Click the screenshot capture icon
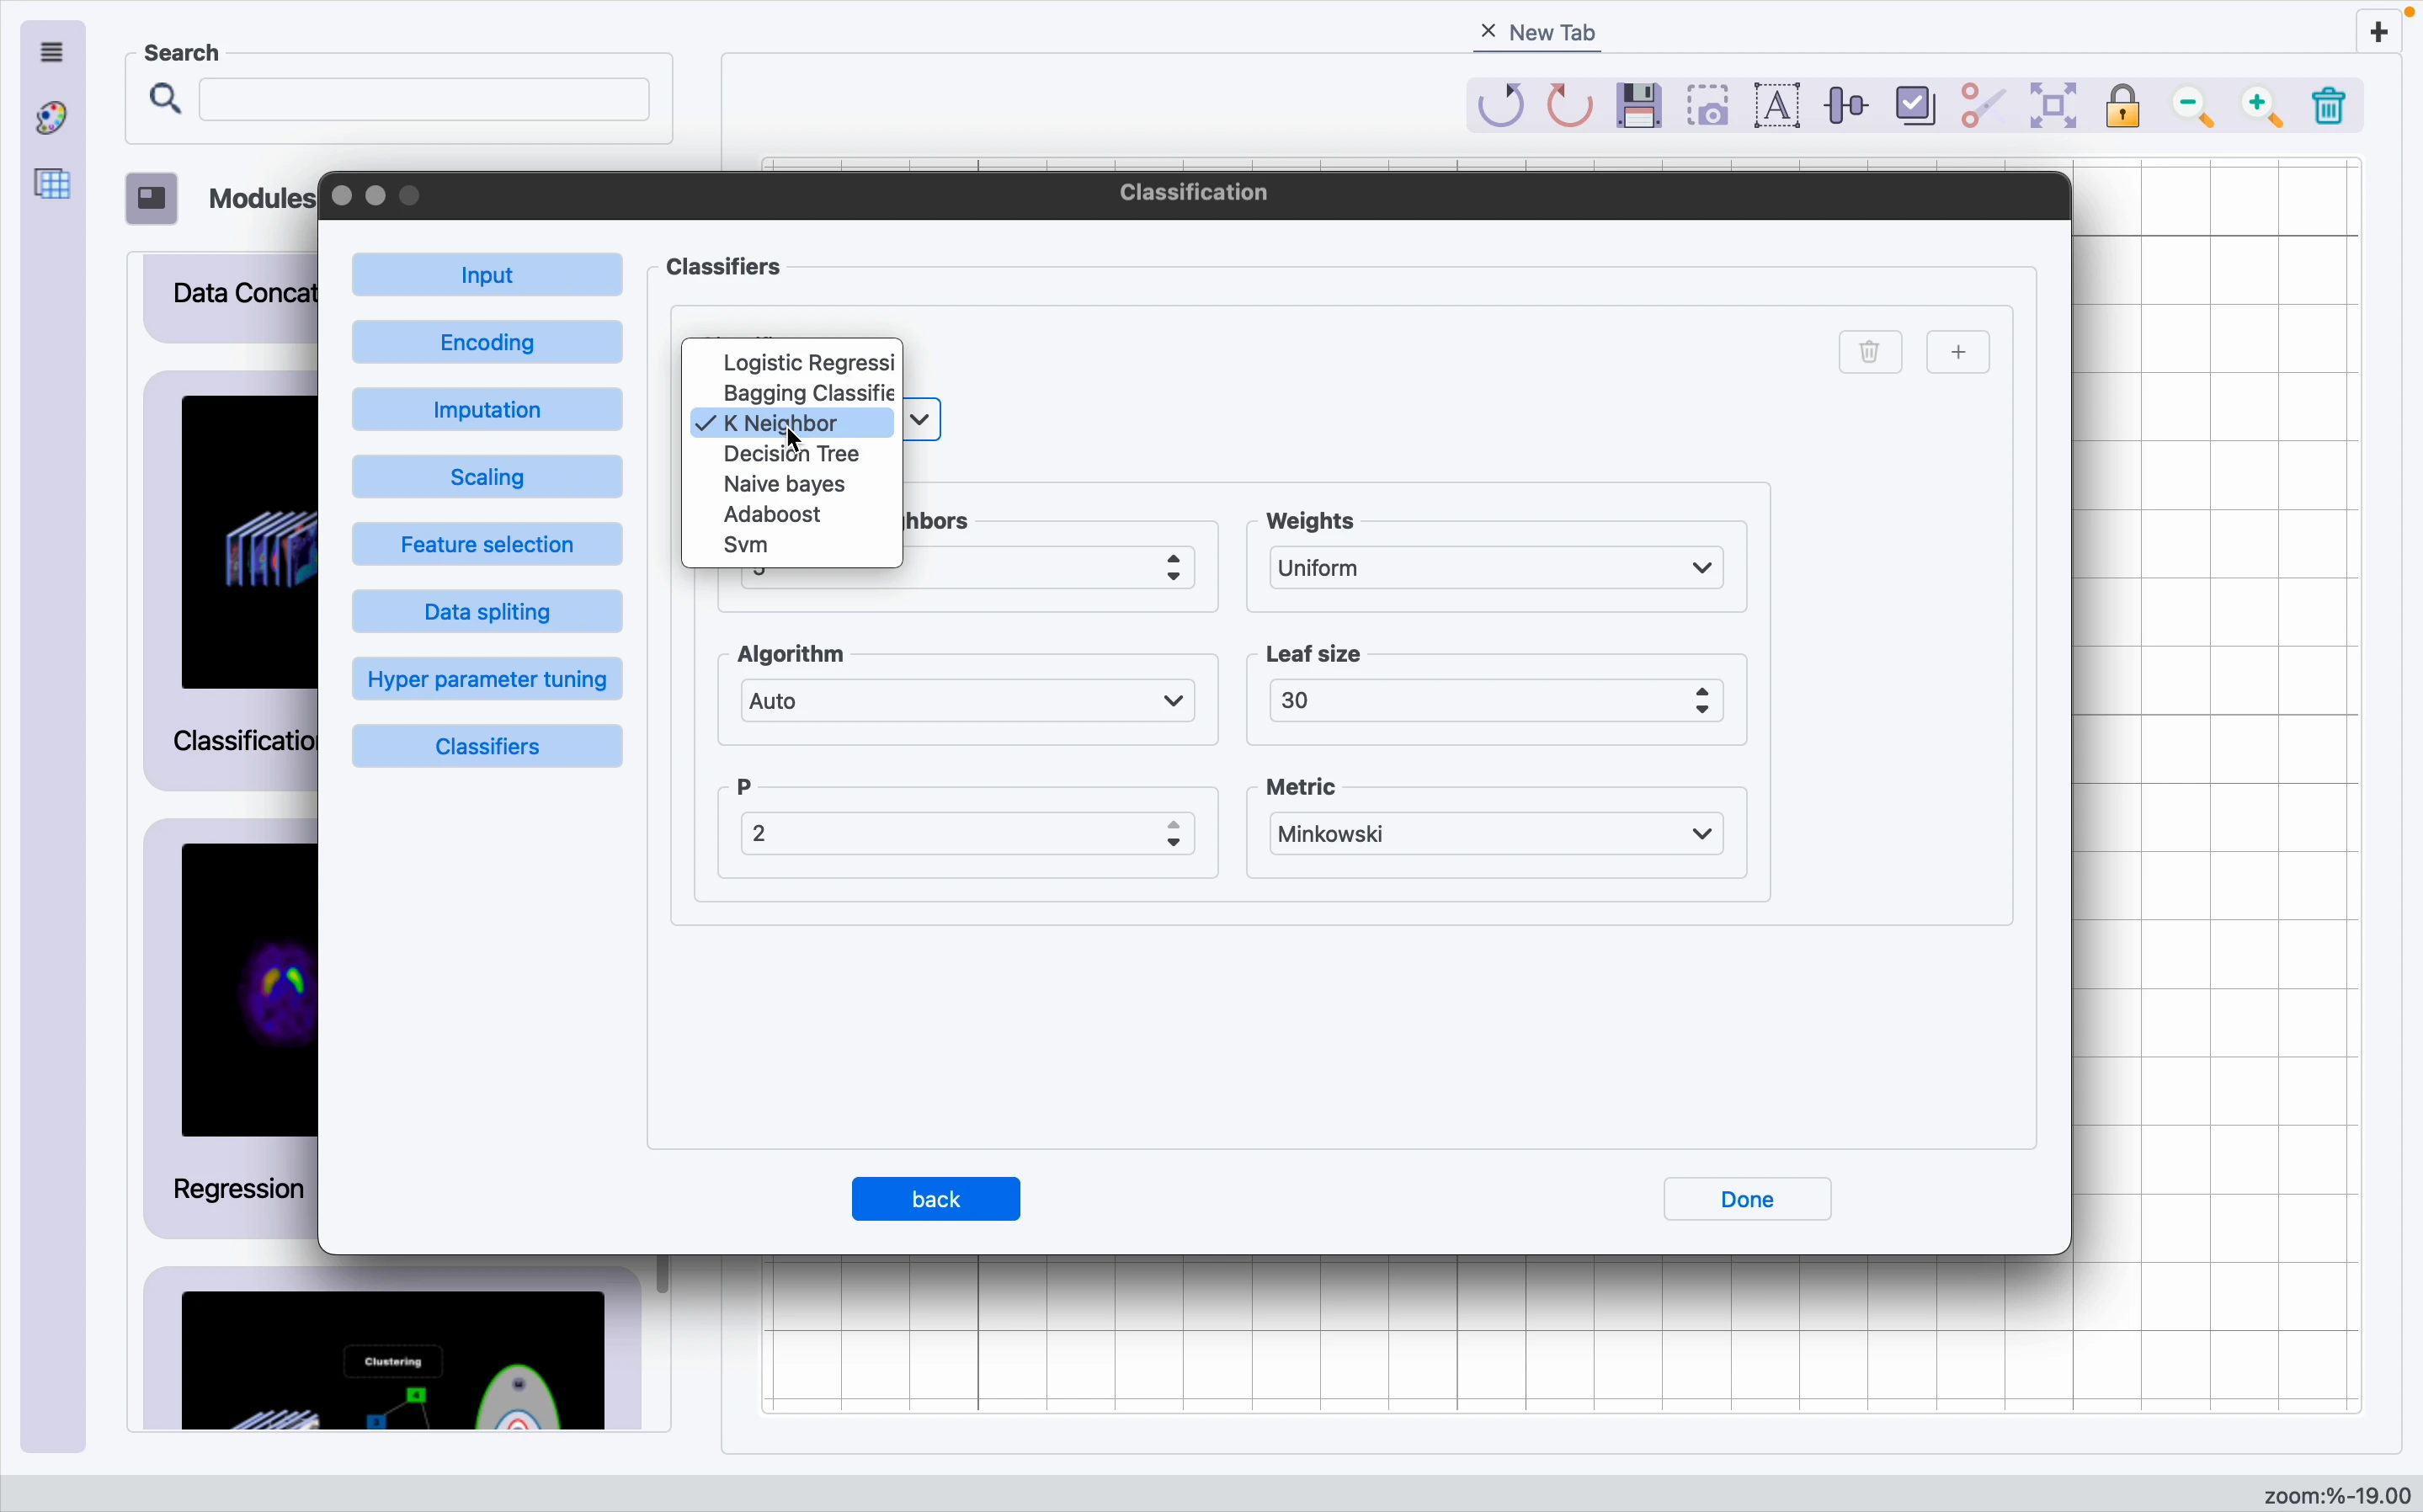 click(1711, 106)
